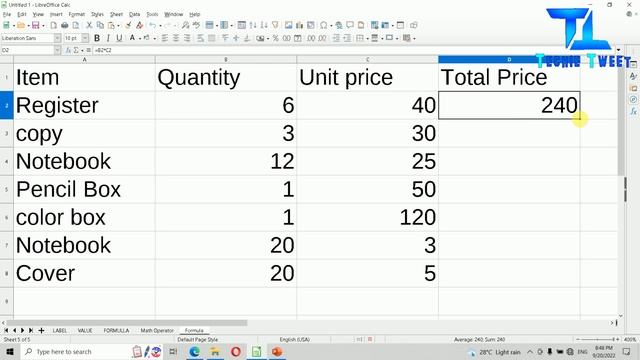Click the Copy icon
This screenshot has height=360, width=640.
click(x=100, y=25)
